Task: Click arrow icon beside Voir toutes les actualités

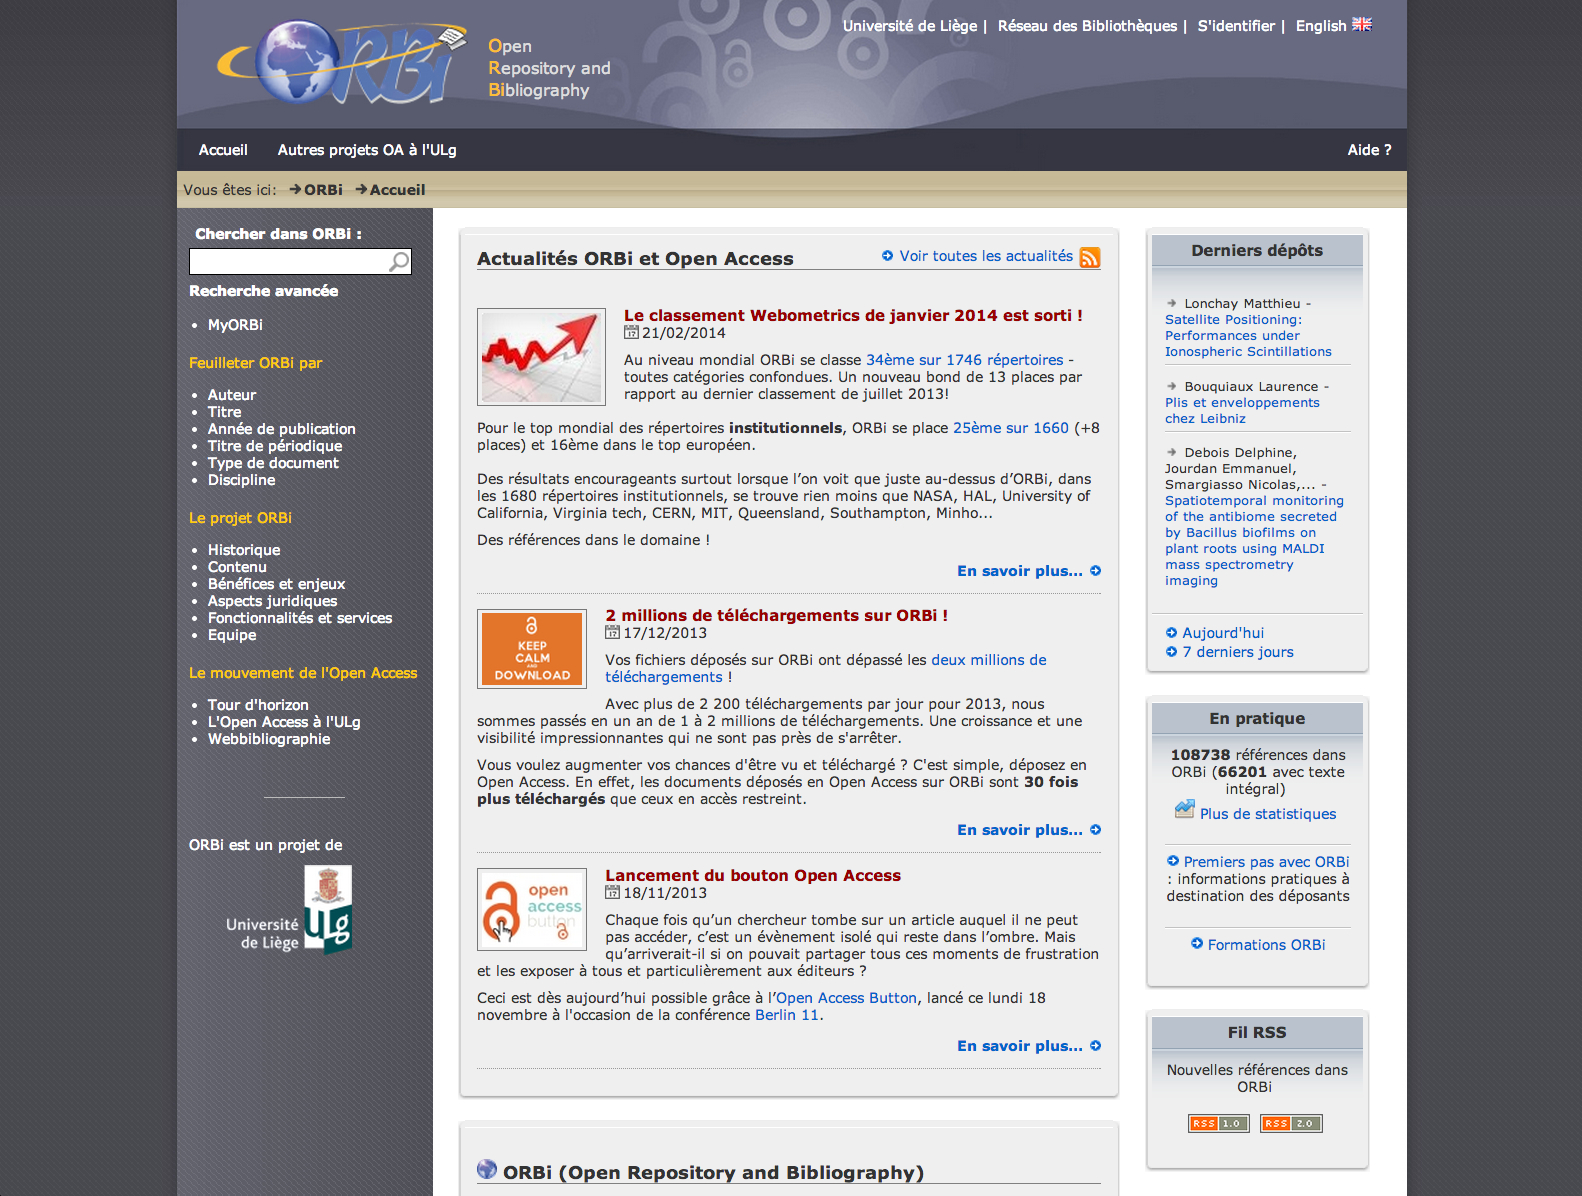Action: (887, 256)
